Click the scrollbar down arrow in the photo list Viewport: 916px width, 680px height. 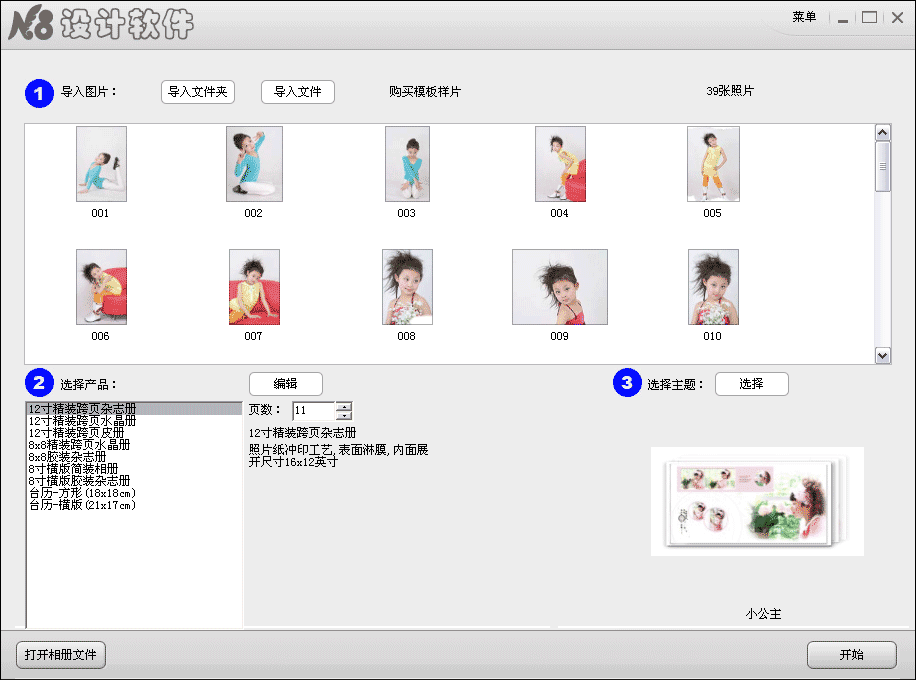[x=883, y=355]
